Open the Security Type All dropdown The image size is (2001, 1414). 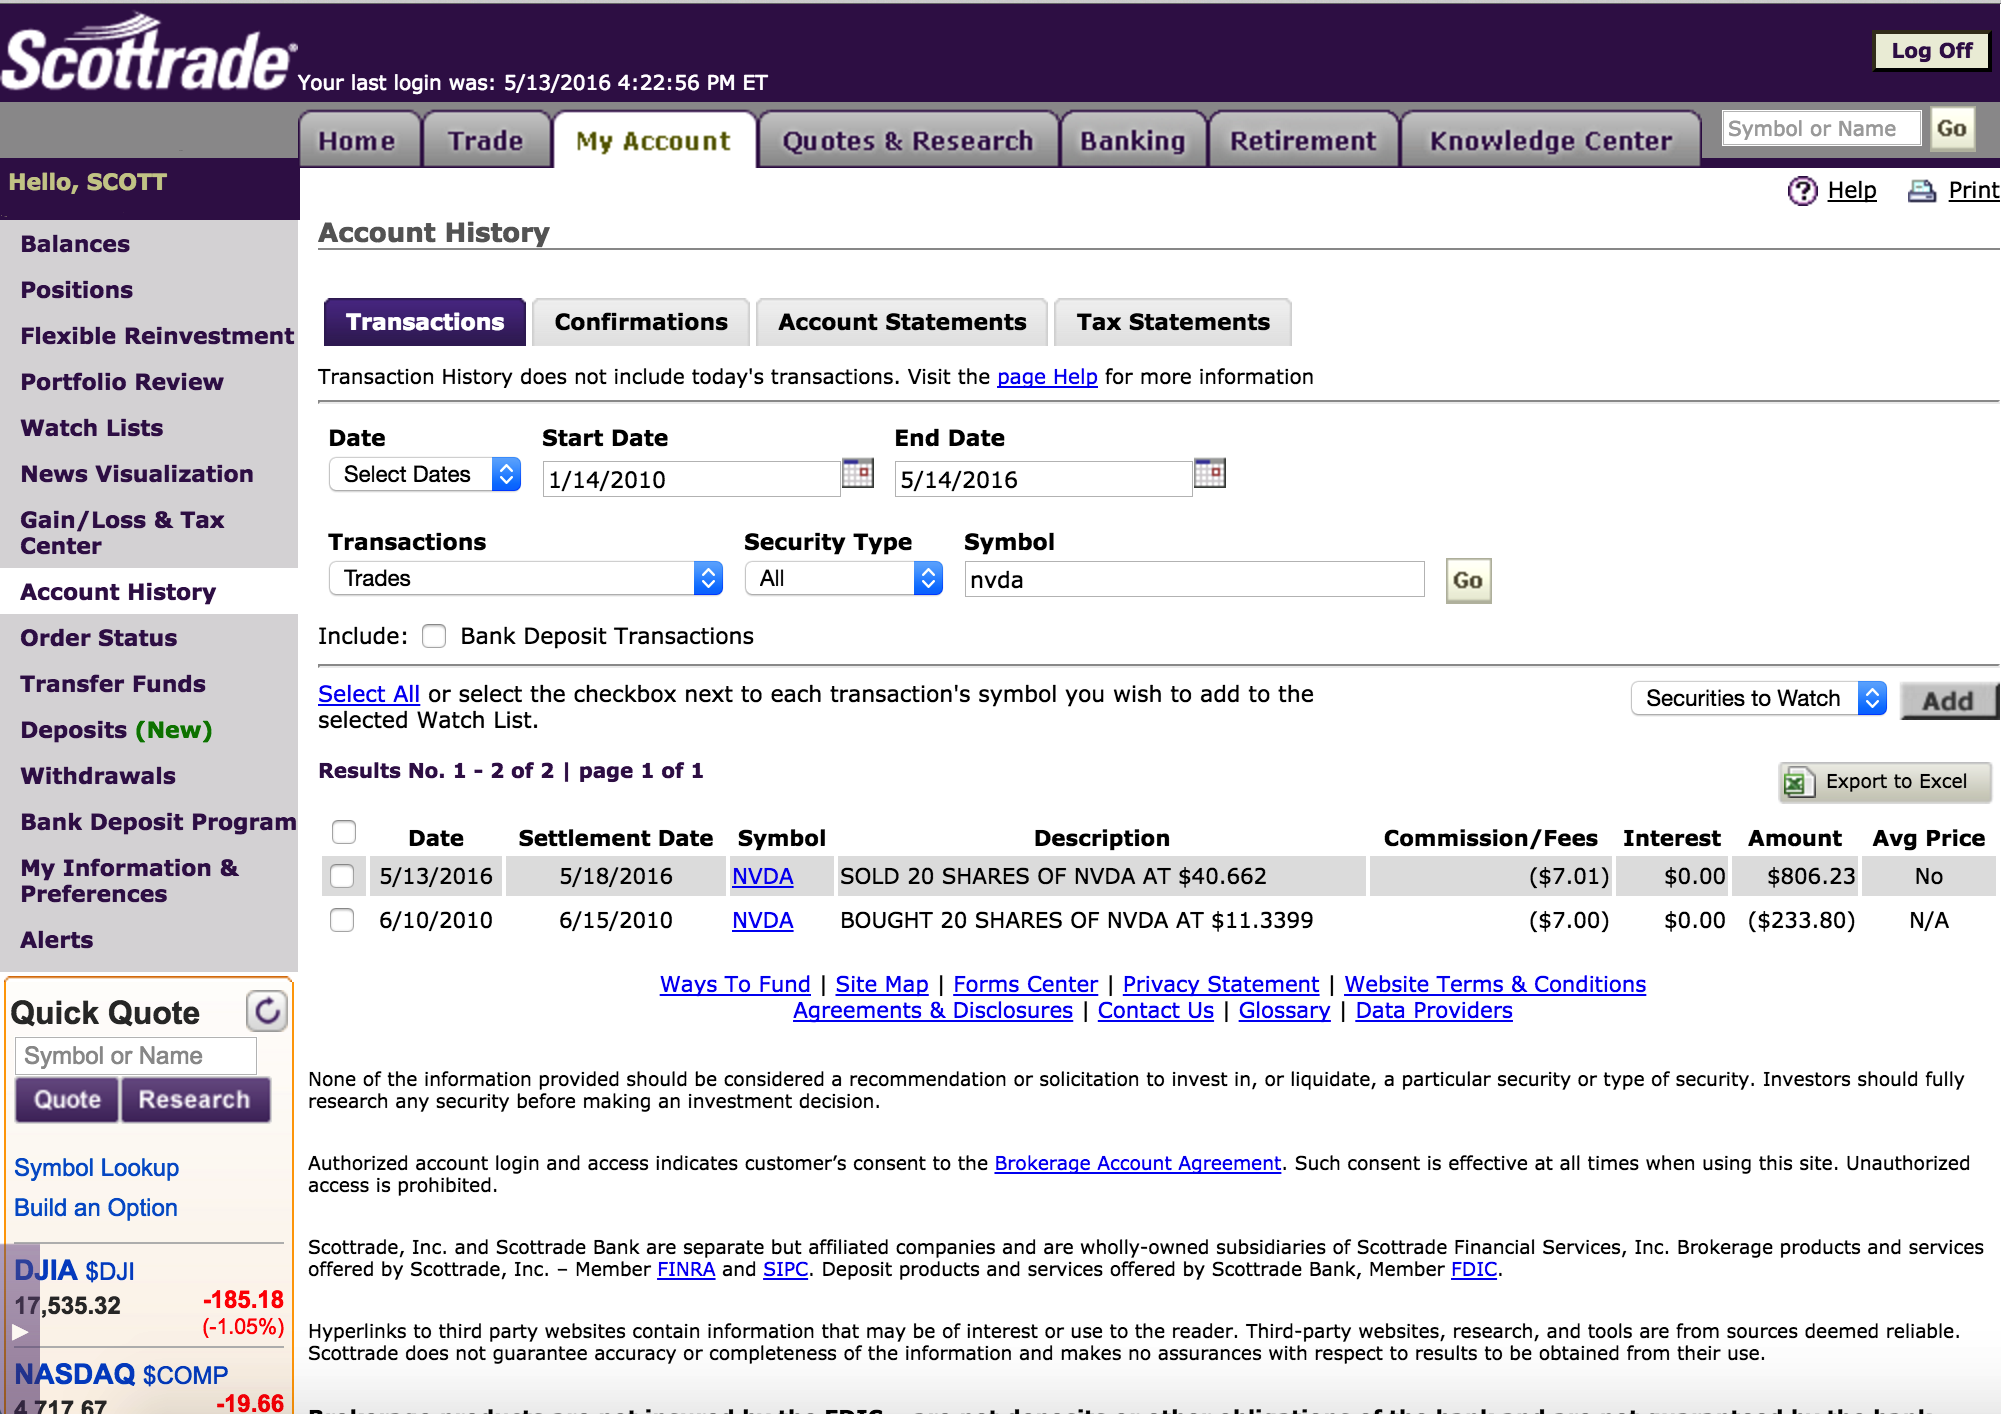tap(843, 579)
